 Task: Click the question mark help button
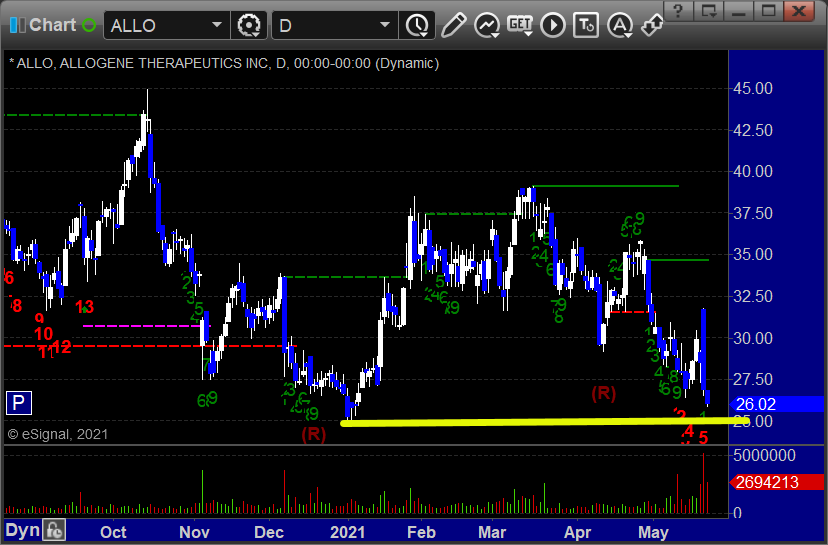pyautogui.click(x=678, y=11)
